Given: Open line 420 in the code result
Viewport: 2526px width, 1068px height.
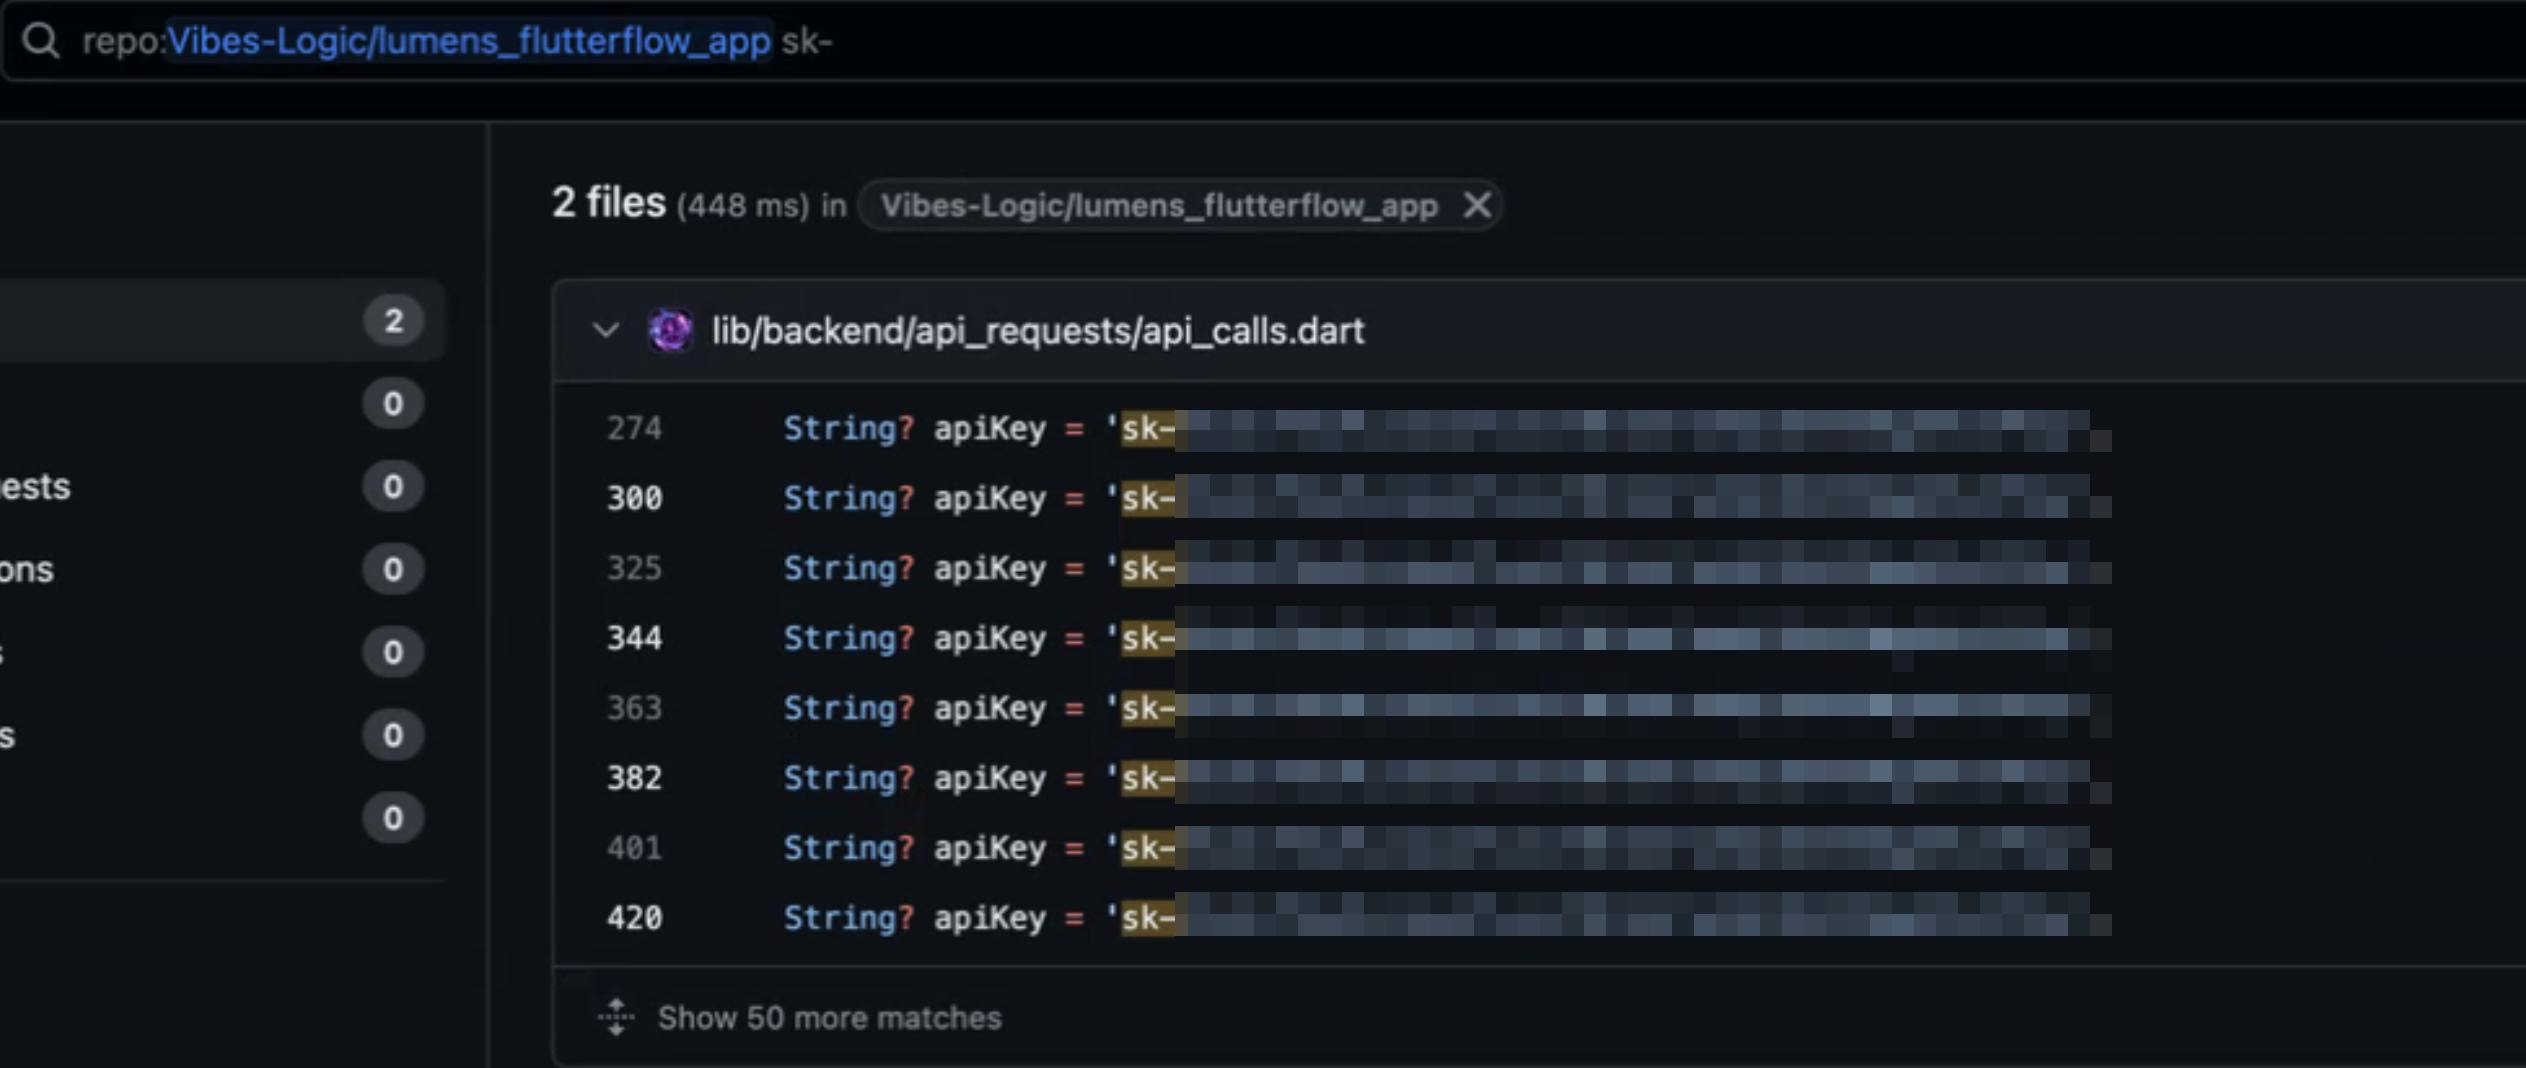Looking at the screenshot, I should 634,918.
